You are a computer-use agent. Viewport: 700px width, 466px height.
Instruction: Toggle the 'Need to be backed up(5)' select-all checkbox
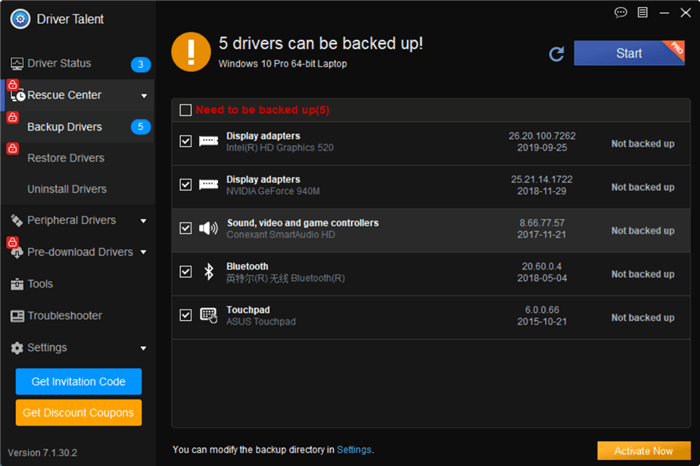click(185, 110)
